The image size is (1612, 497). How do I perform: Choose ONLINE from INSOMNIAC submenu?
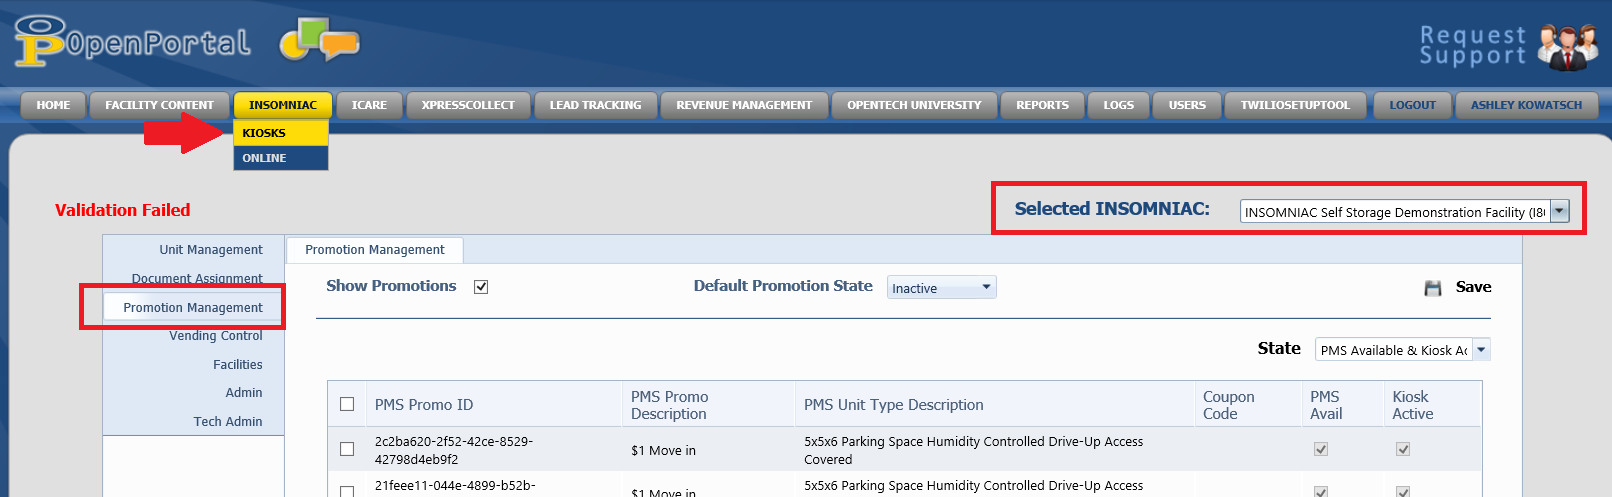281,158
